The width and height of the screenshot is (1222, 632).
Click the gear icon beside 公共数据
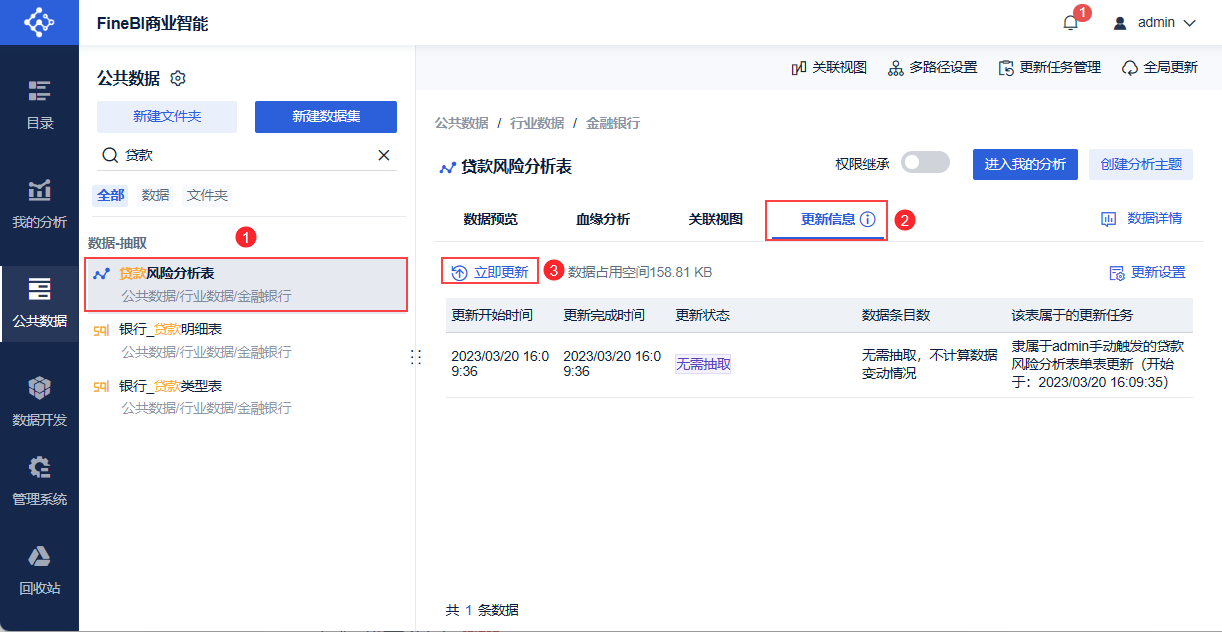pyautogui.click(x=179, y=78)
